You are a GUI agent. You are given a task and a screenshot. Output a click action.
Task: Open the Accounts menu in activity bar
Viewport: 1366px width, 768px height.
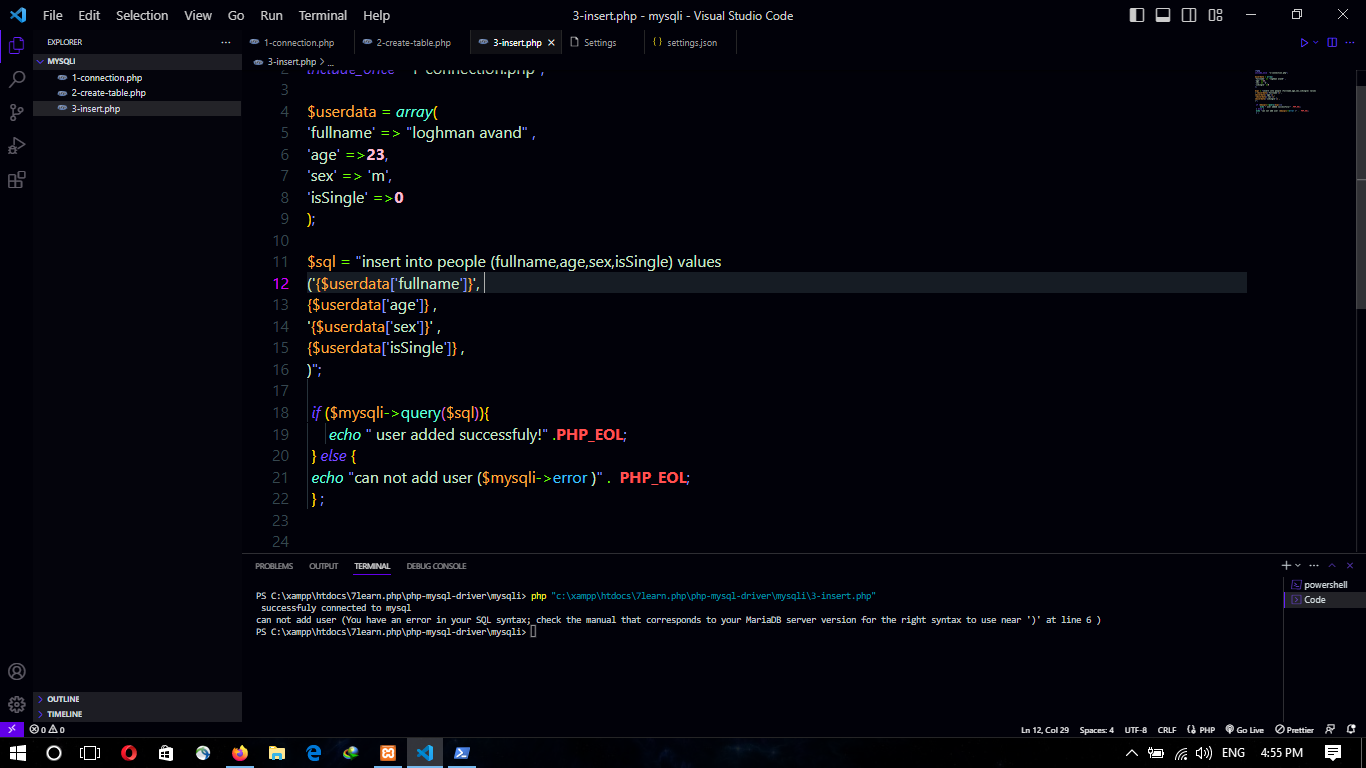(x=16, y=671)
